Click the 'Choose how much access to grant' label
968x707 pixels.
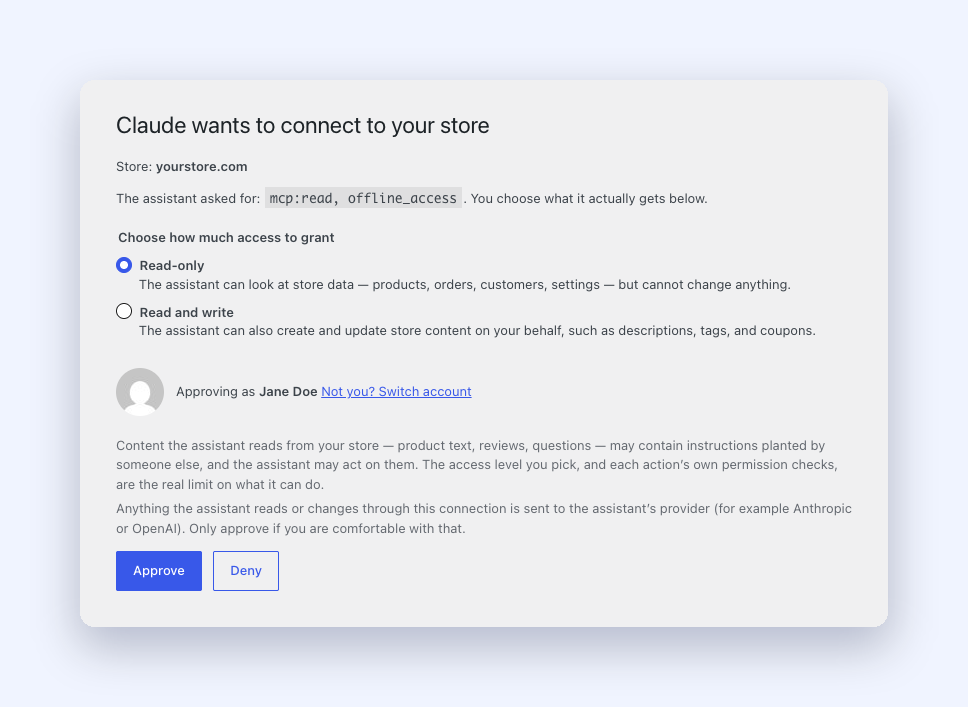coord(226,238)
